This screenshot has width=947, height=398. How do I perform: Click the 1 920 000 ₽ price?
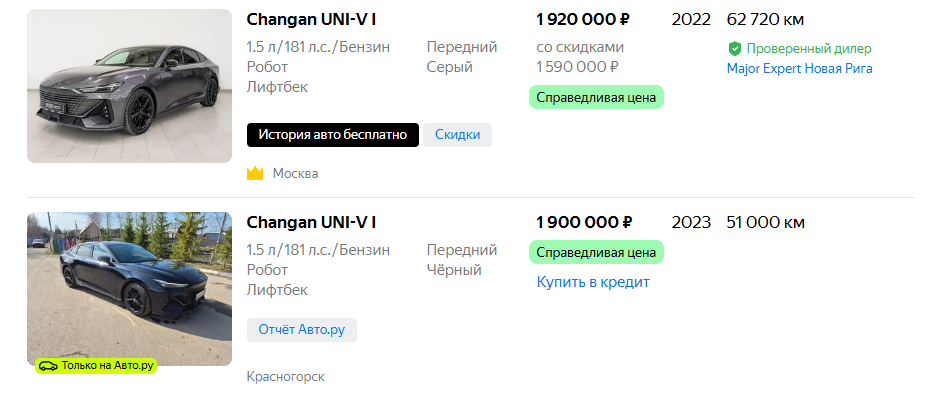tap(583, 20)
